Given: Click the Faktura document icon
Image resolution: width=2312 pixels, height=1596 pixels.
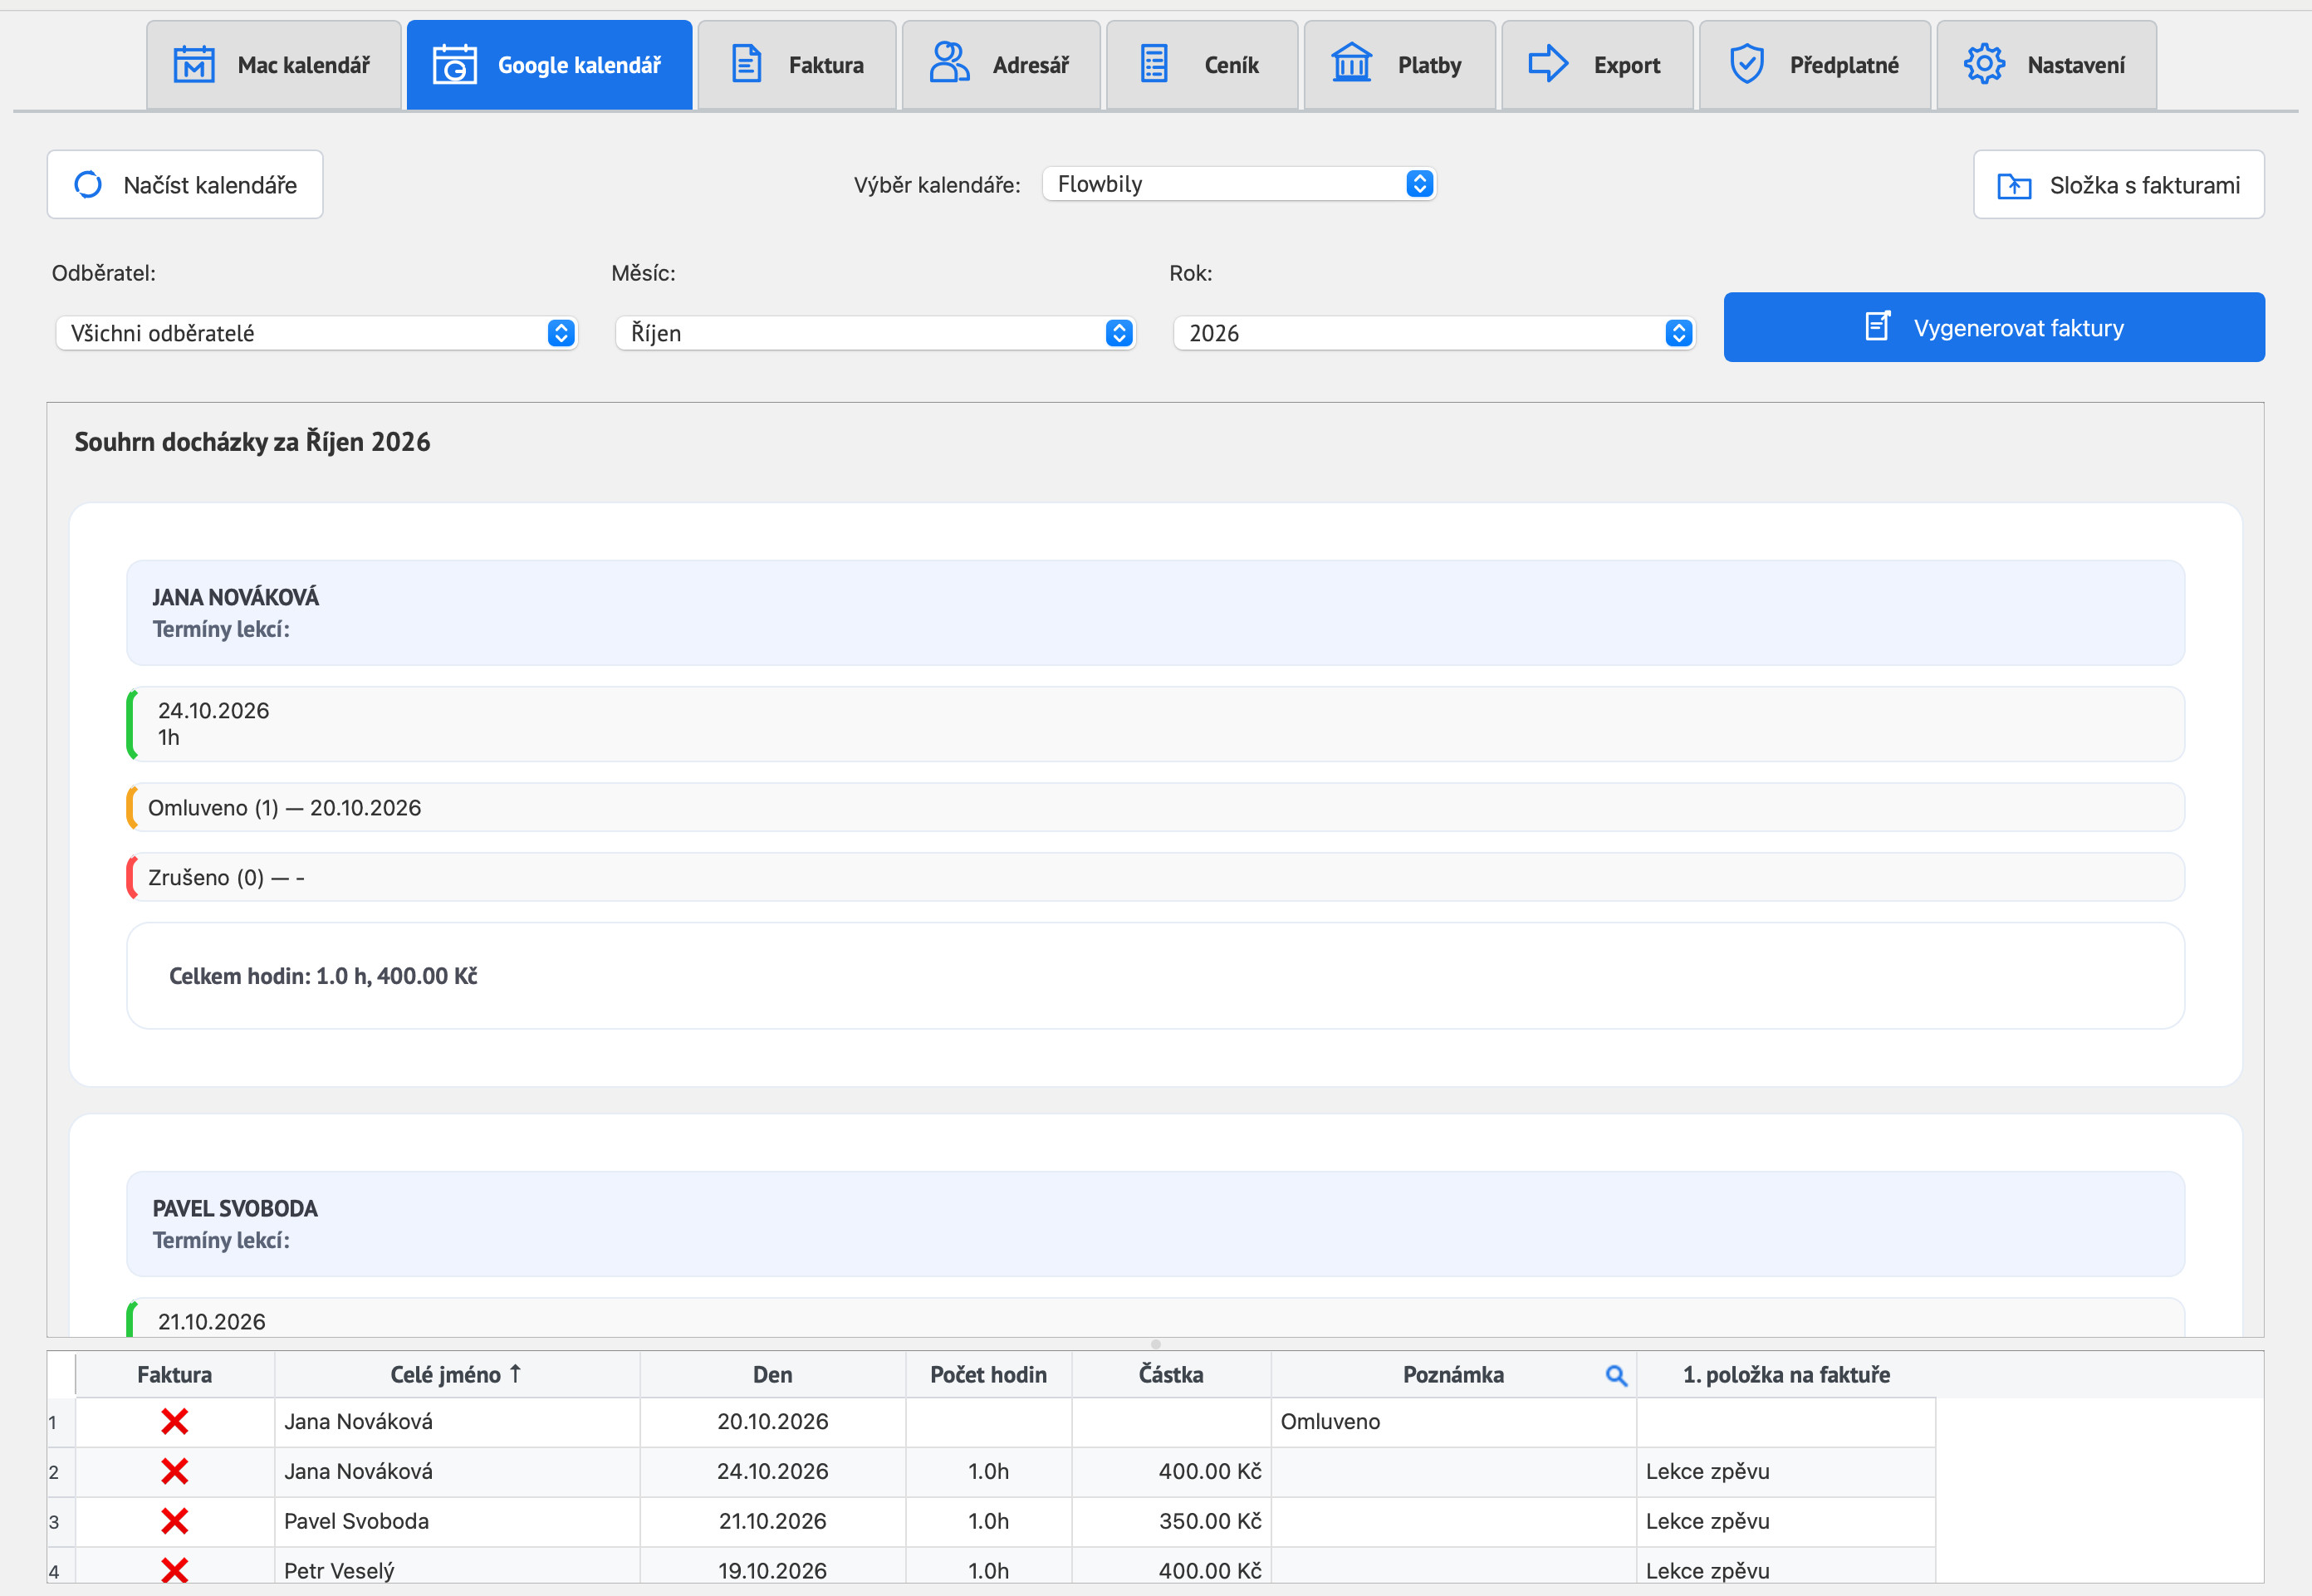Looking at the screenshot, I should 747,64.
